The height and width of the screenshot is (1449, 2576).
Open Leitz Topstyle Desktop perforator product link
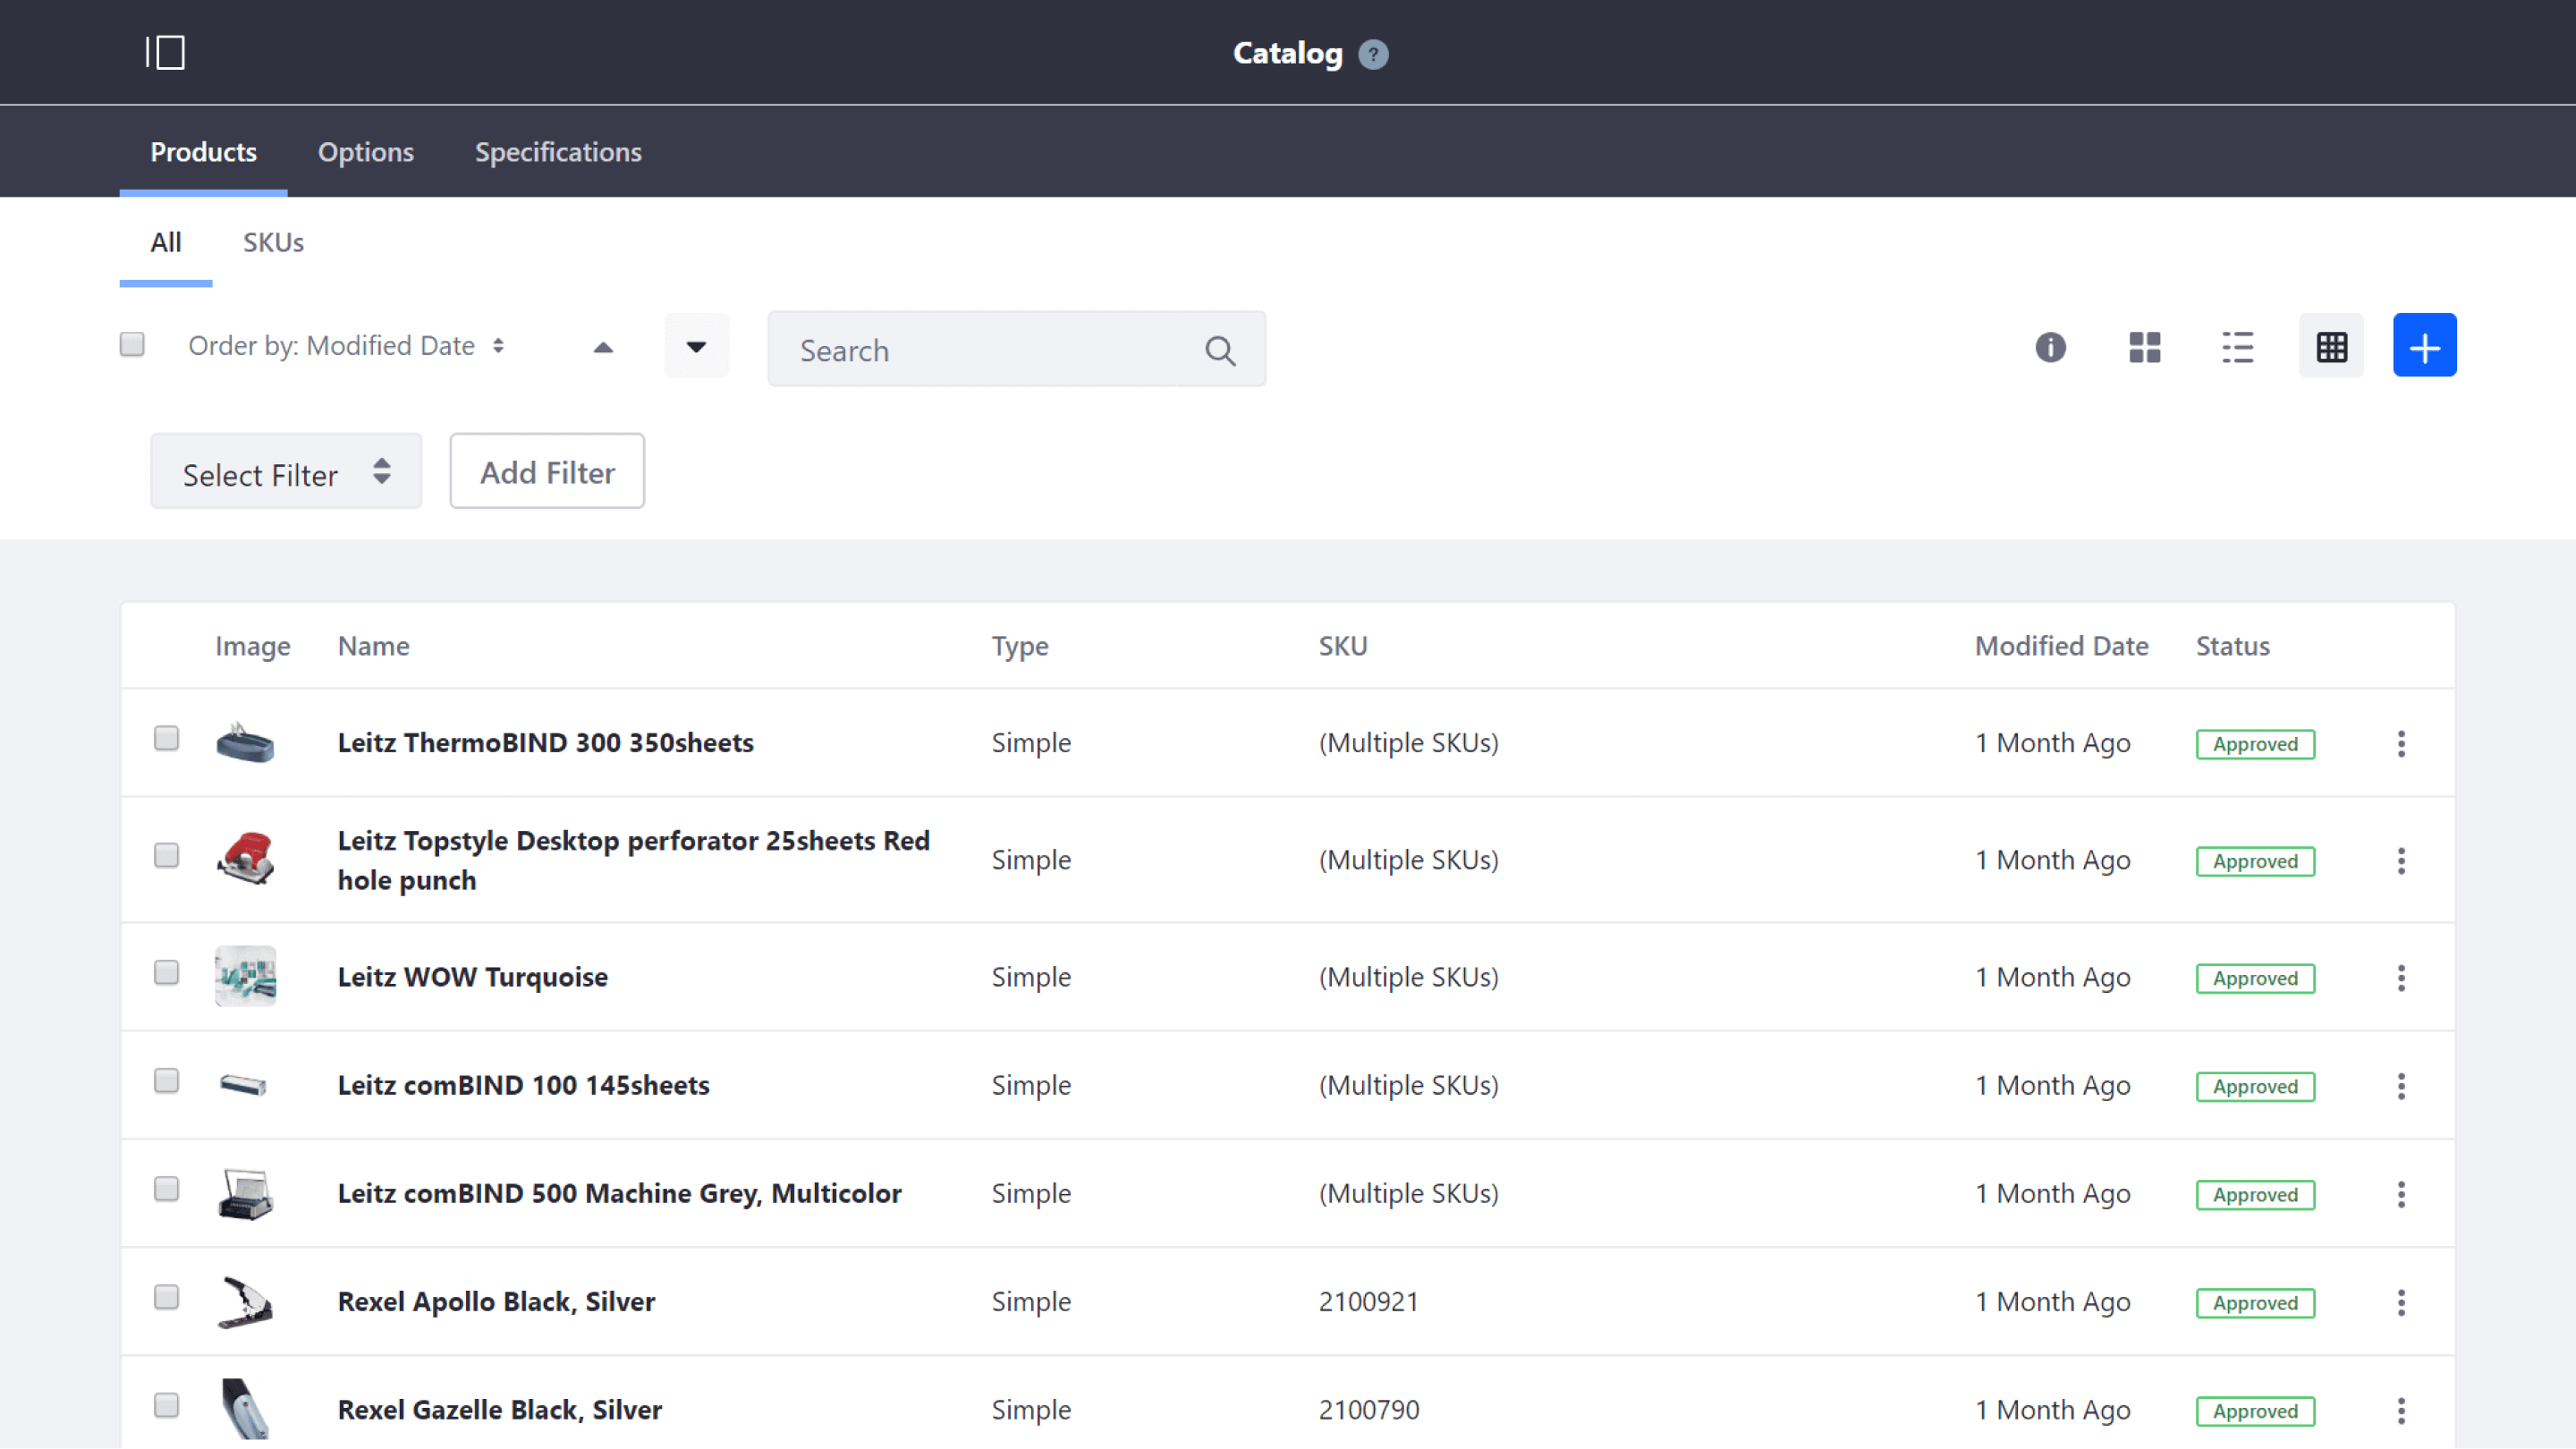pyautogui.click(x=633, y=860)
